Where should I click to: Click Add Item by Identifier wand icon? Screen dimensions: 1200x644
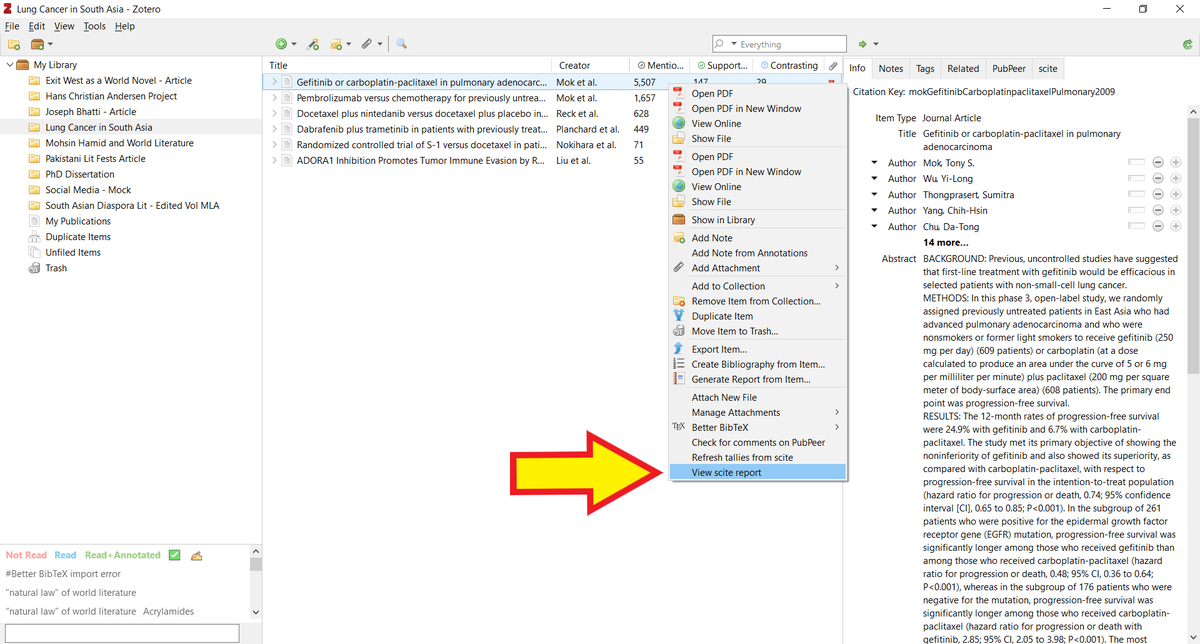pyautogui.click(x=313, y=44)
